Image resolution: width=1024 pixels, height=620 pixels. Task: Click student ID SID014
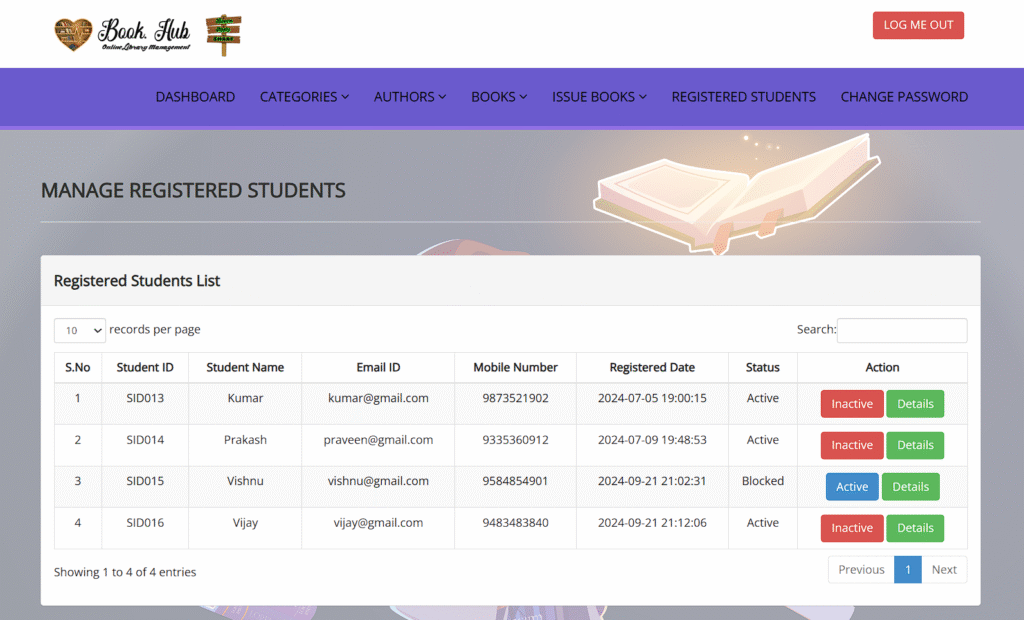[145, 440]
